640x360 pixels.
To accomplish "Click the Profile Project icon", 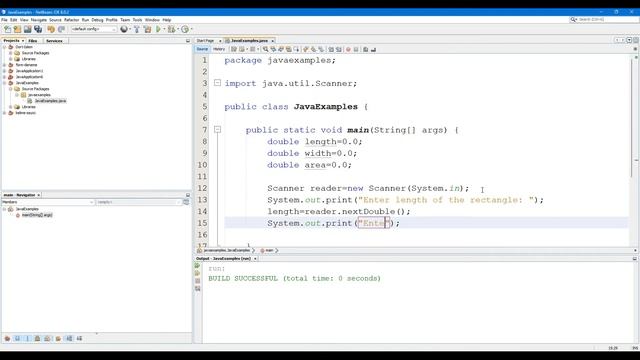I will tap(185, 29).
